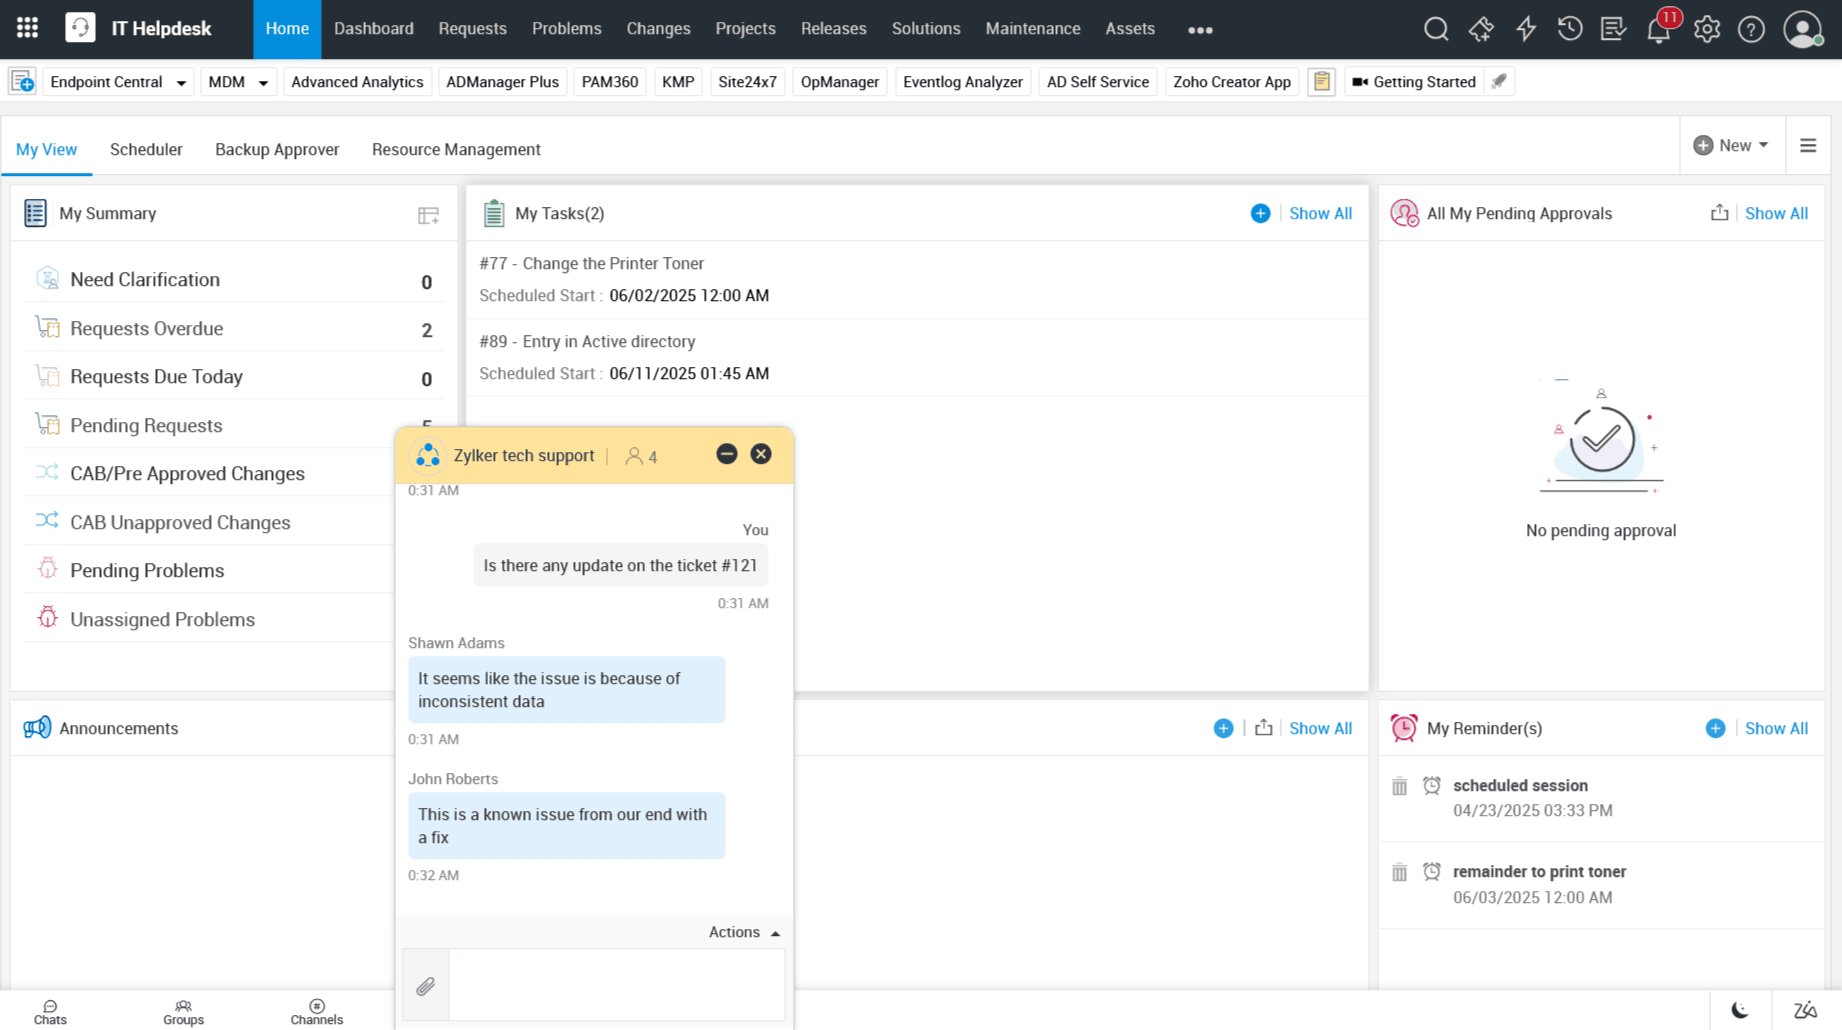
Task: Click the search magnifier icon
Action: (1436, 29)
